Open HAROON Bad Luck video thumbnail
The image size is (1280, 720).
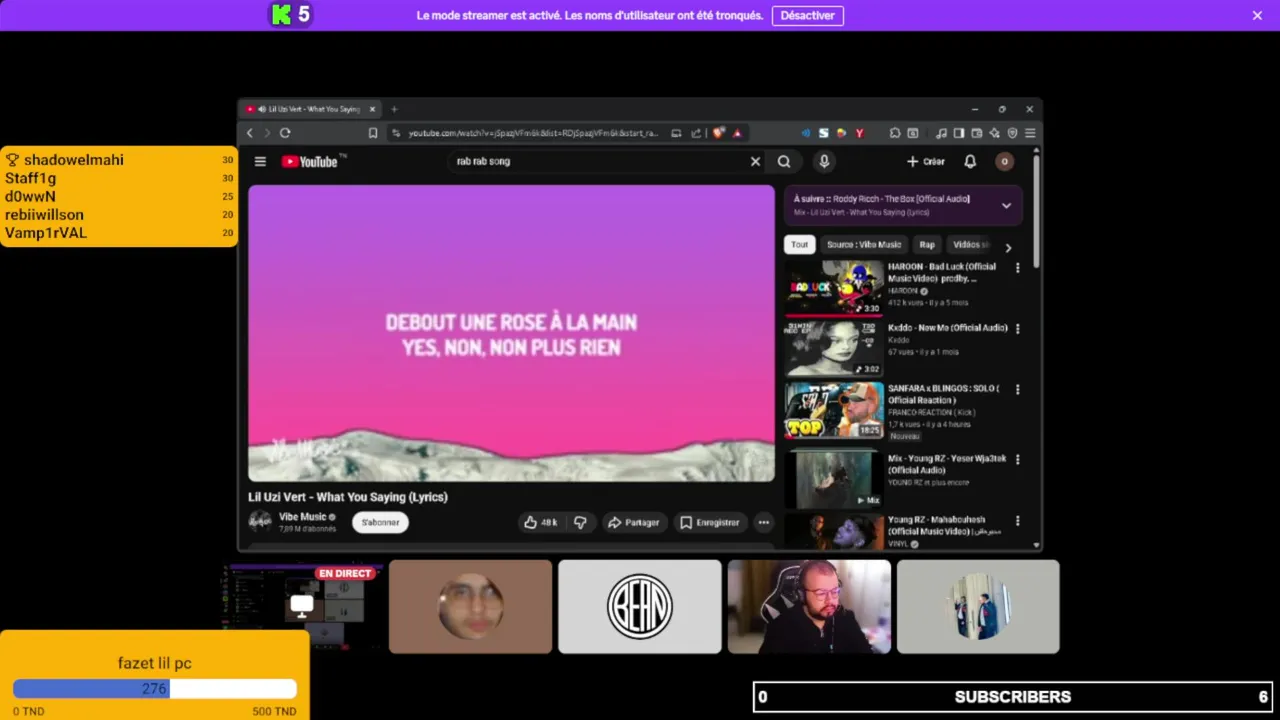[x=834, y=288]
